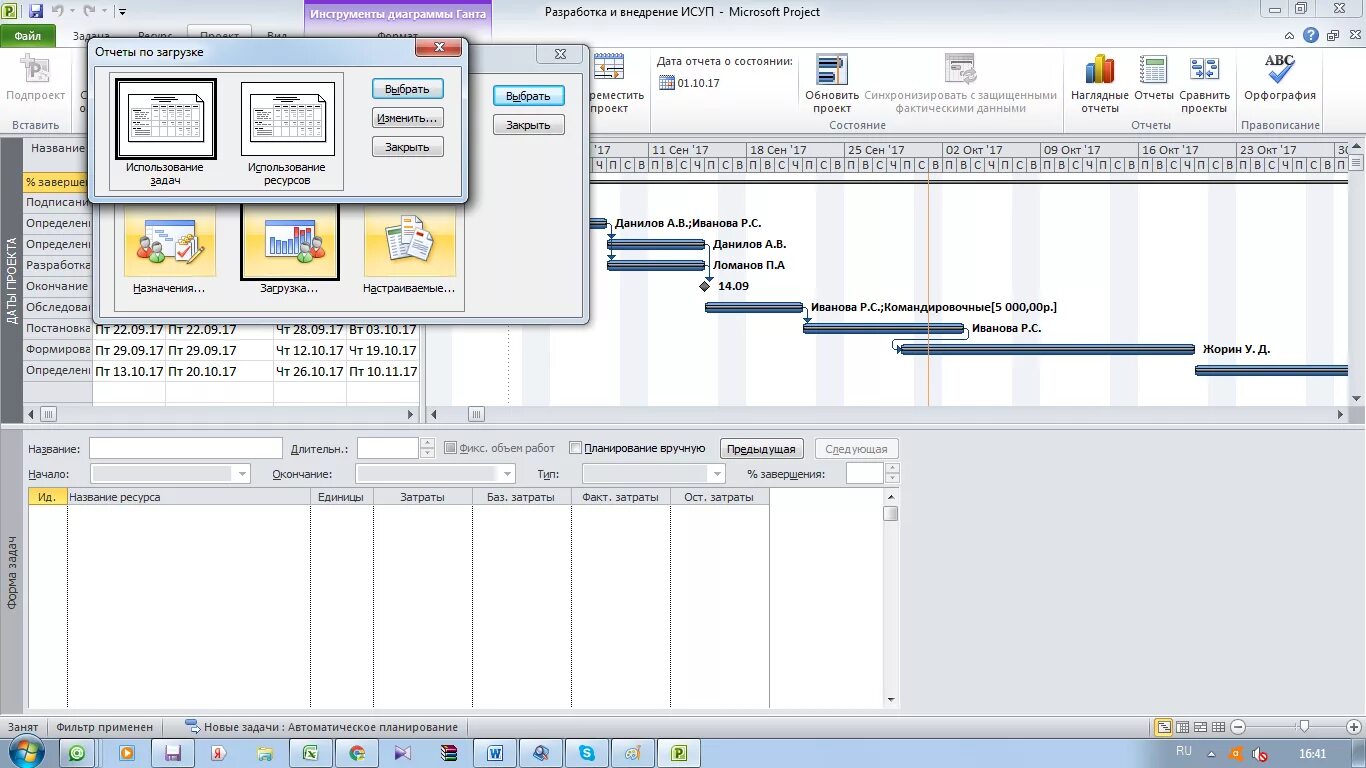Viewport: 1366px width, 768px height.
Task: Toggle the Фикс. объем работ checkbox
Action: pyautogui.click(x=450, y=448)
